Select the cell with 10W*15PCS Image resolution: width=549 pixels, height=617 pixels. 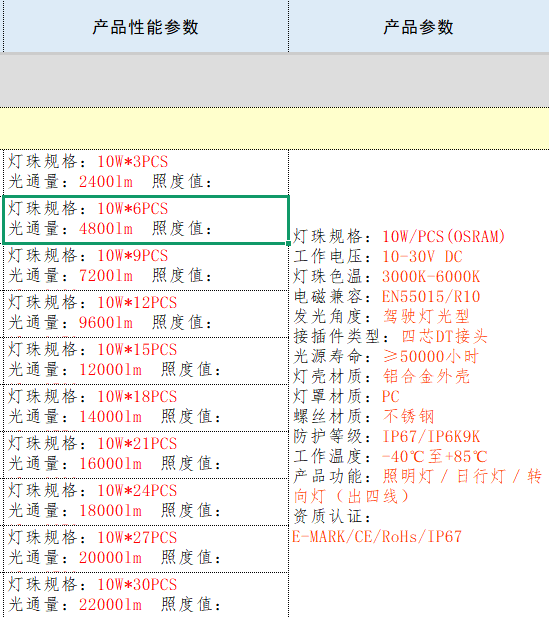click(x=146, y=361)
